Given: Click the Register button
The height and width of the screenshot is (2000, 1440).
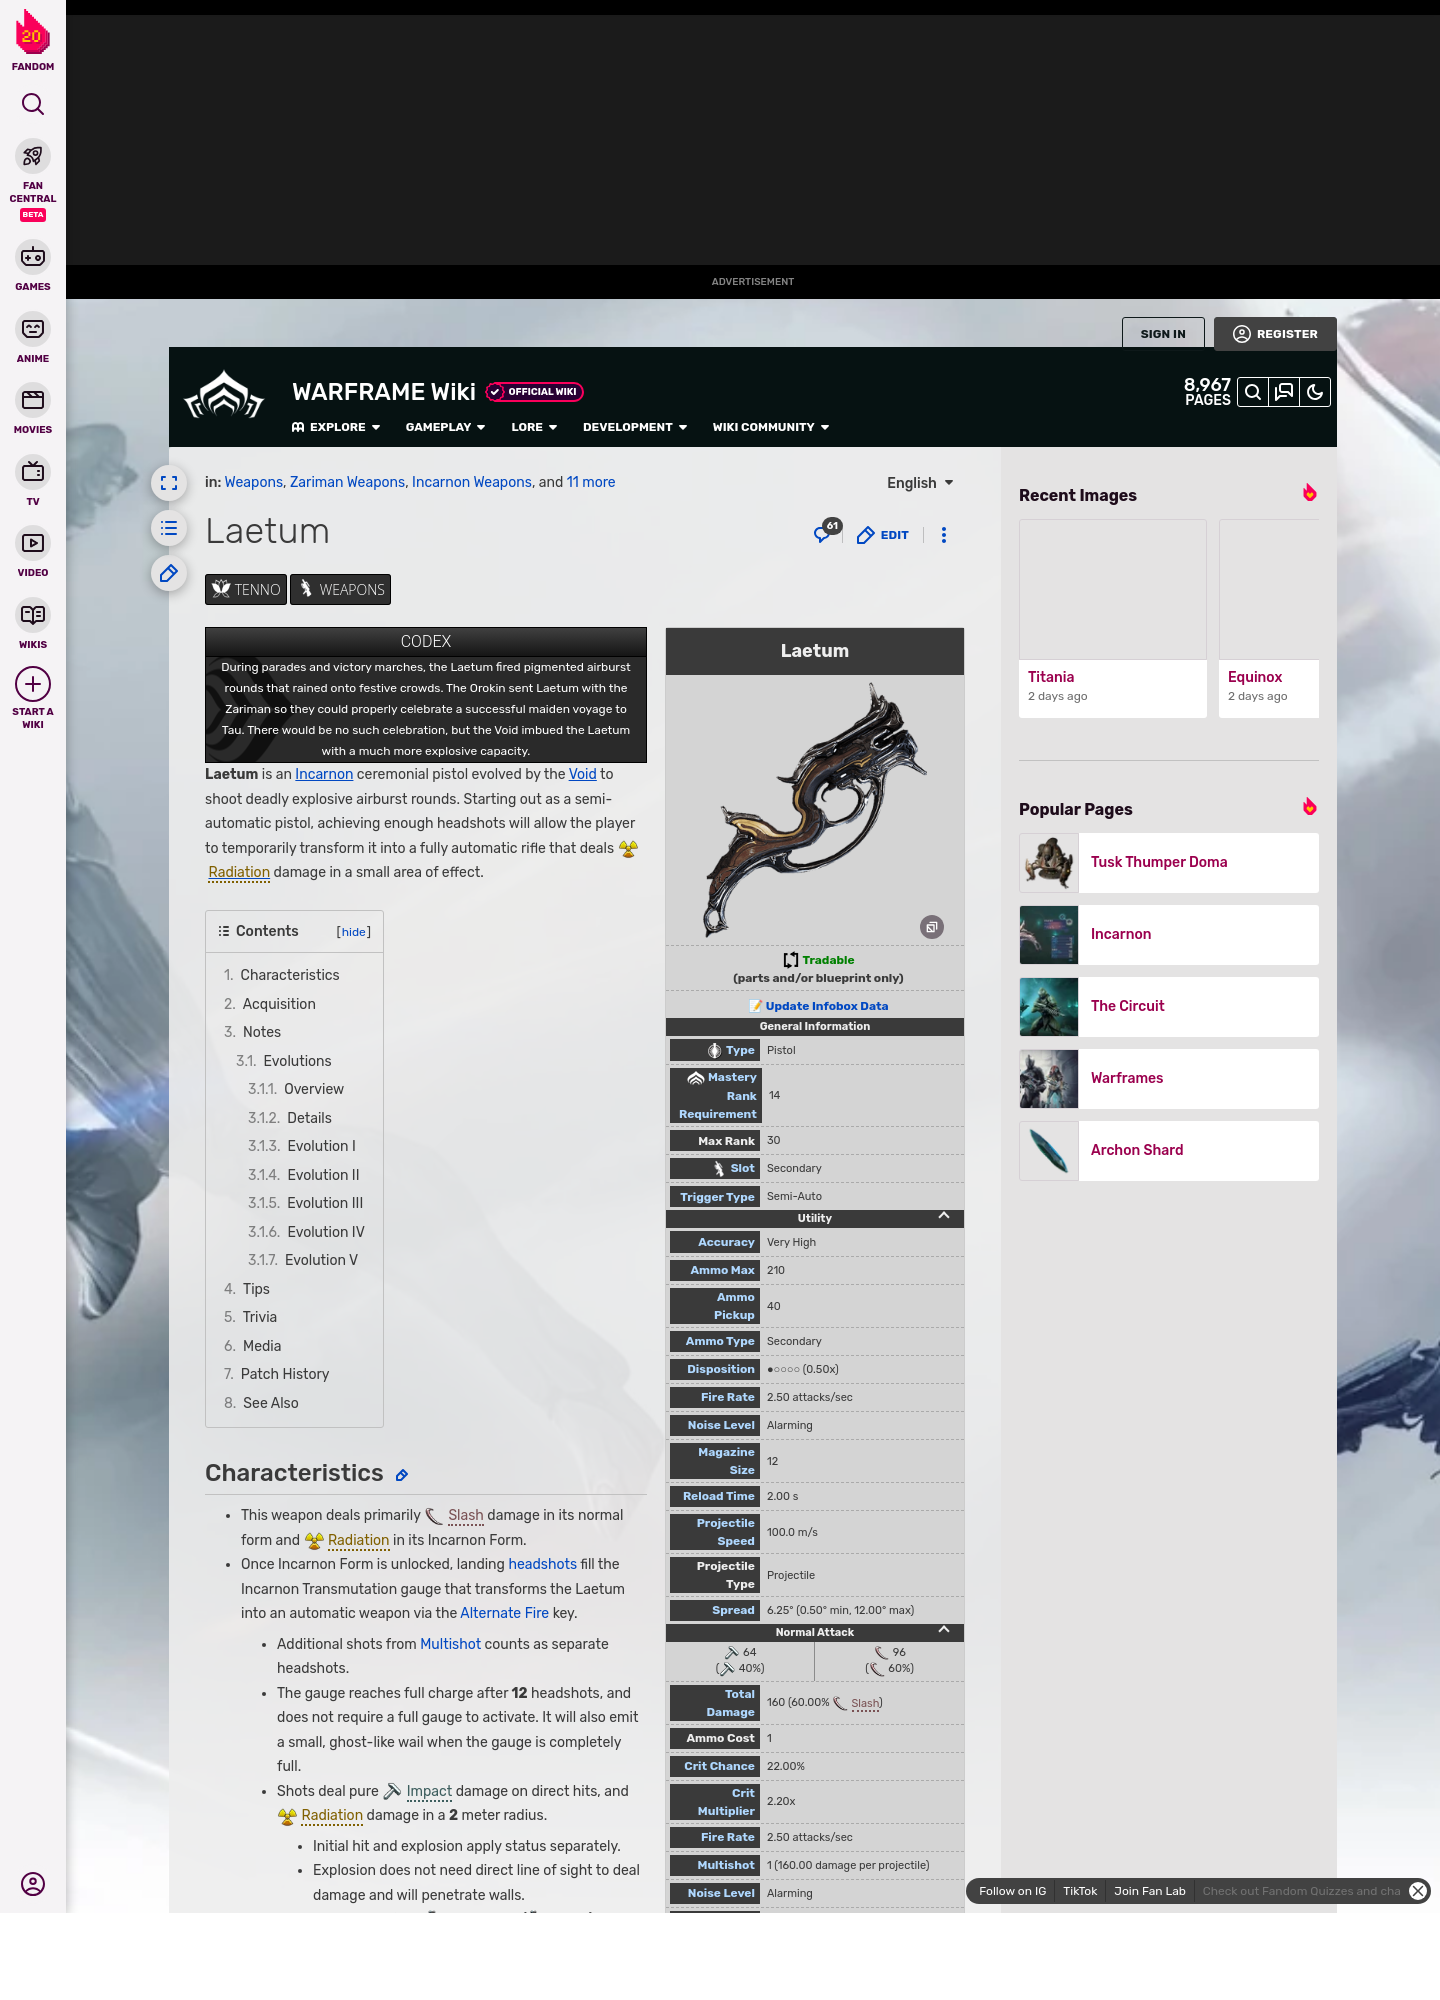Looking at the screenshot, I should tap(1275, 334).
